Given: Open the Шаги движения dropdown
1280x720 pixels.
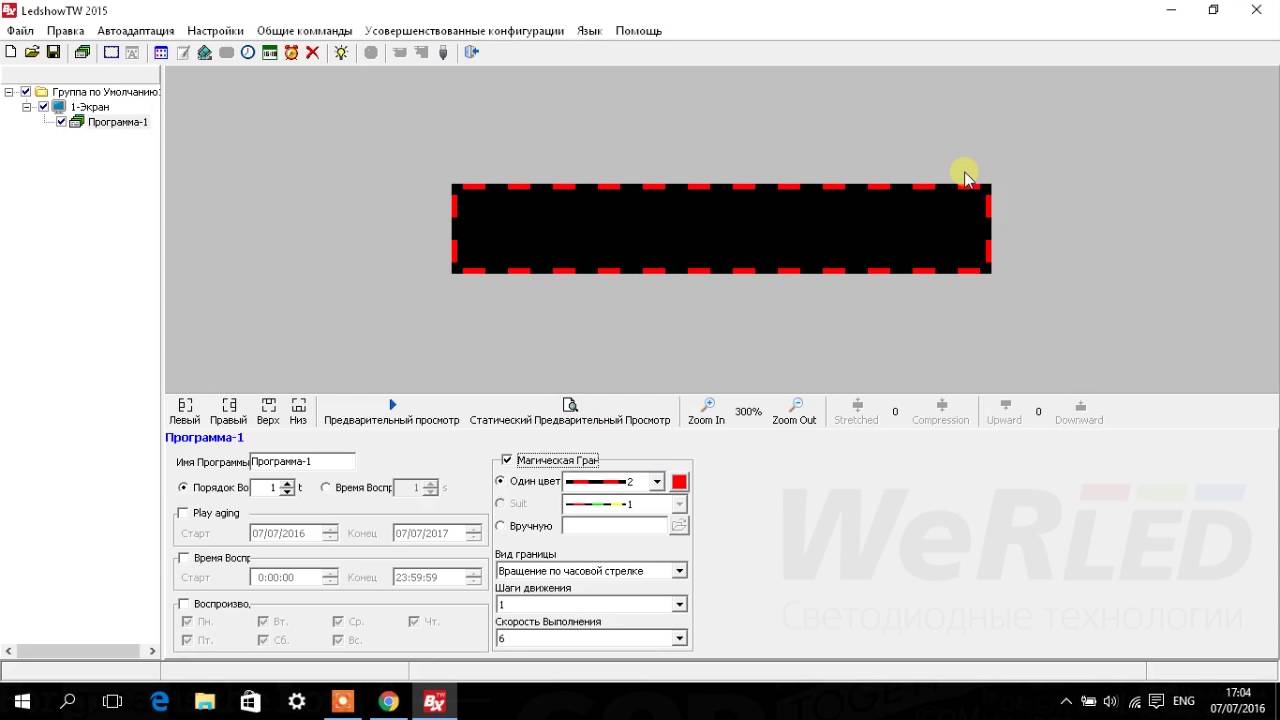Looking at the screenshot, I should click(x=679, y=604).
